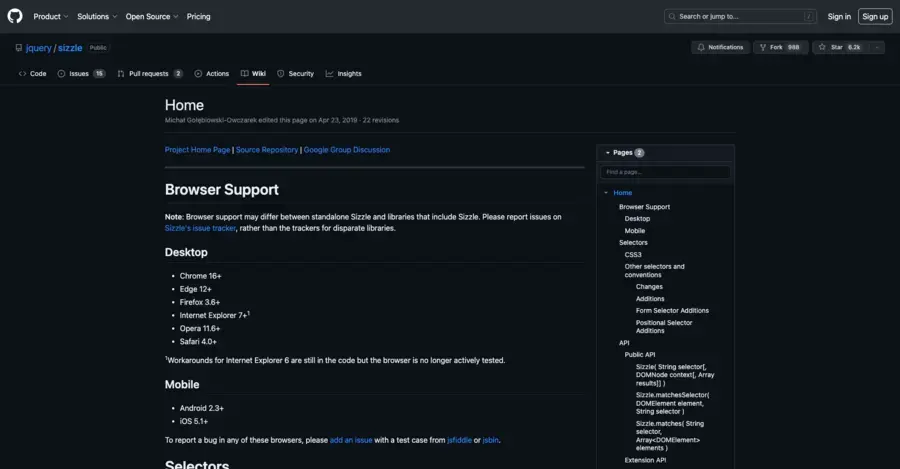This screenshot has width=900, height=469.
Task: Click the Android 2.3+ list item
Action: point(201,408)
